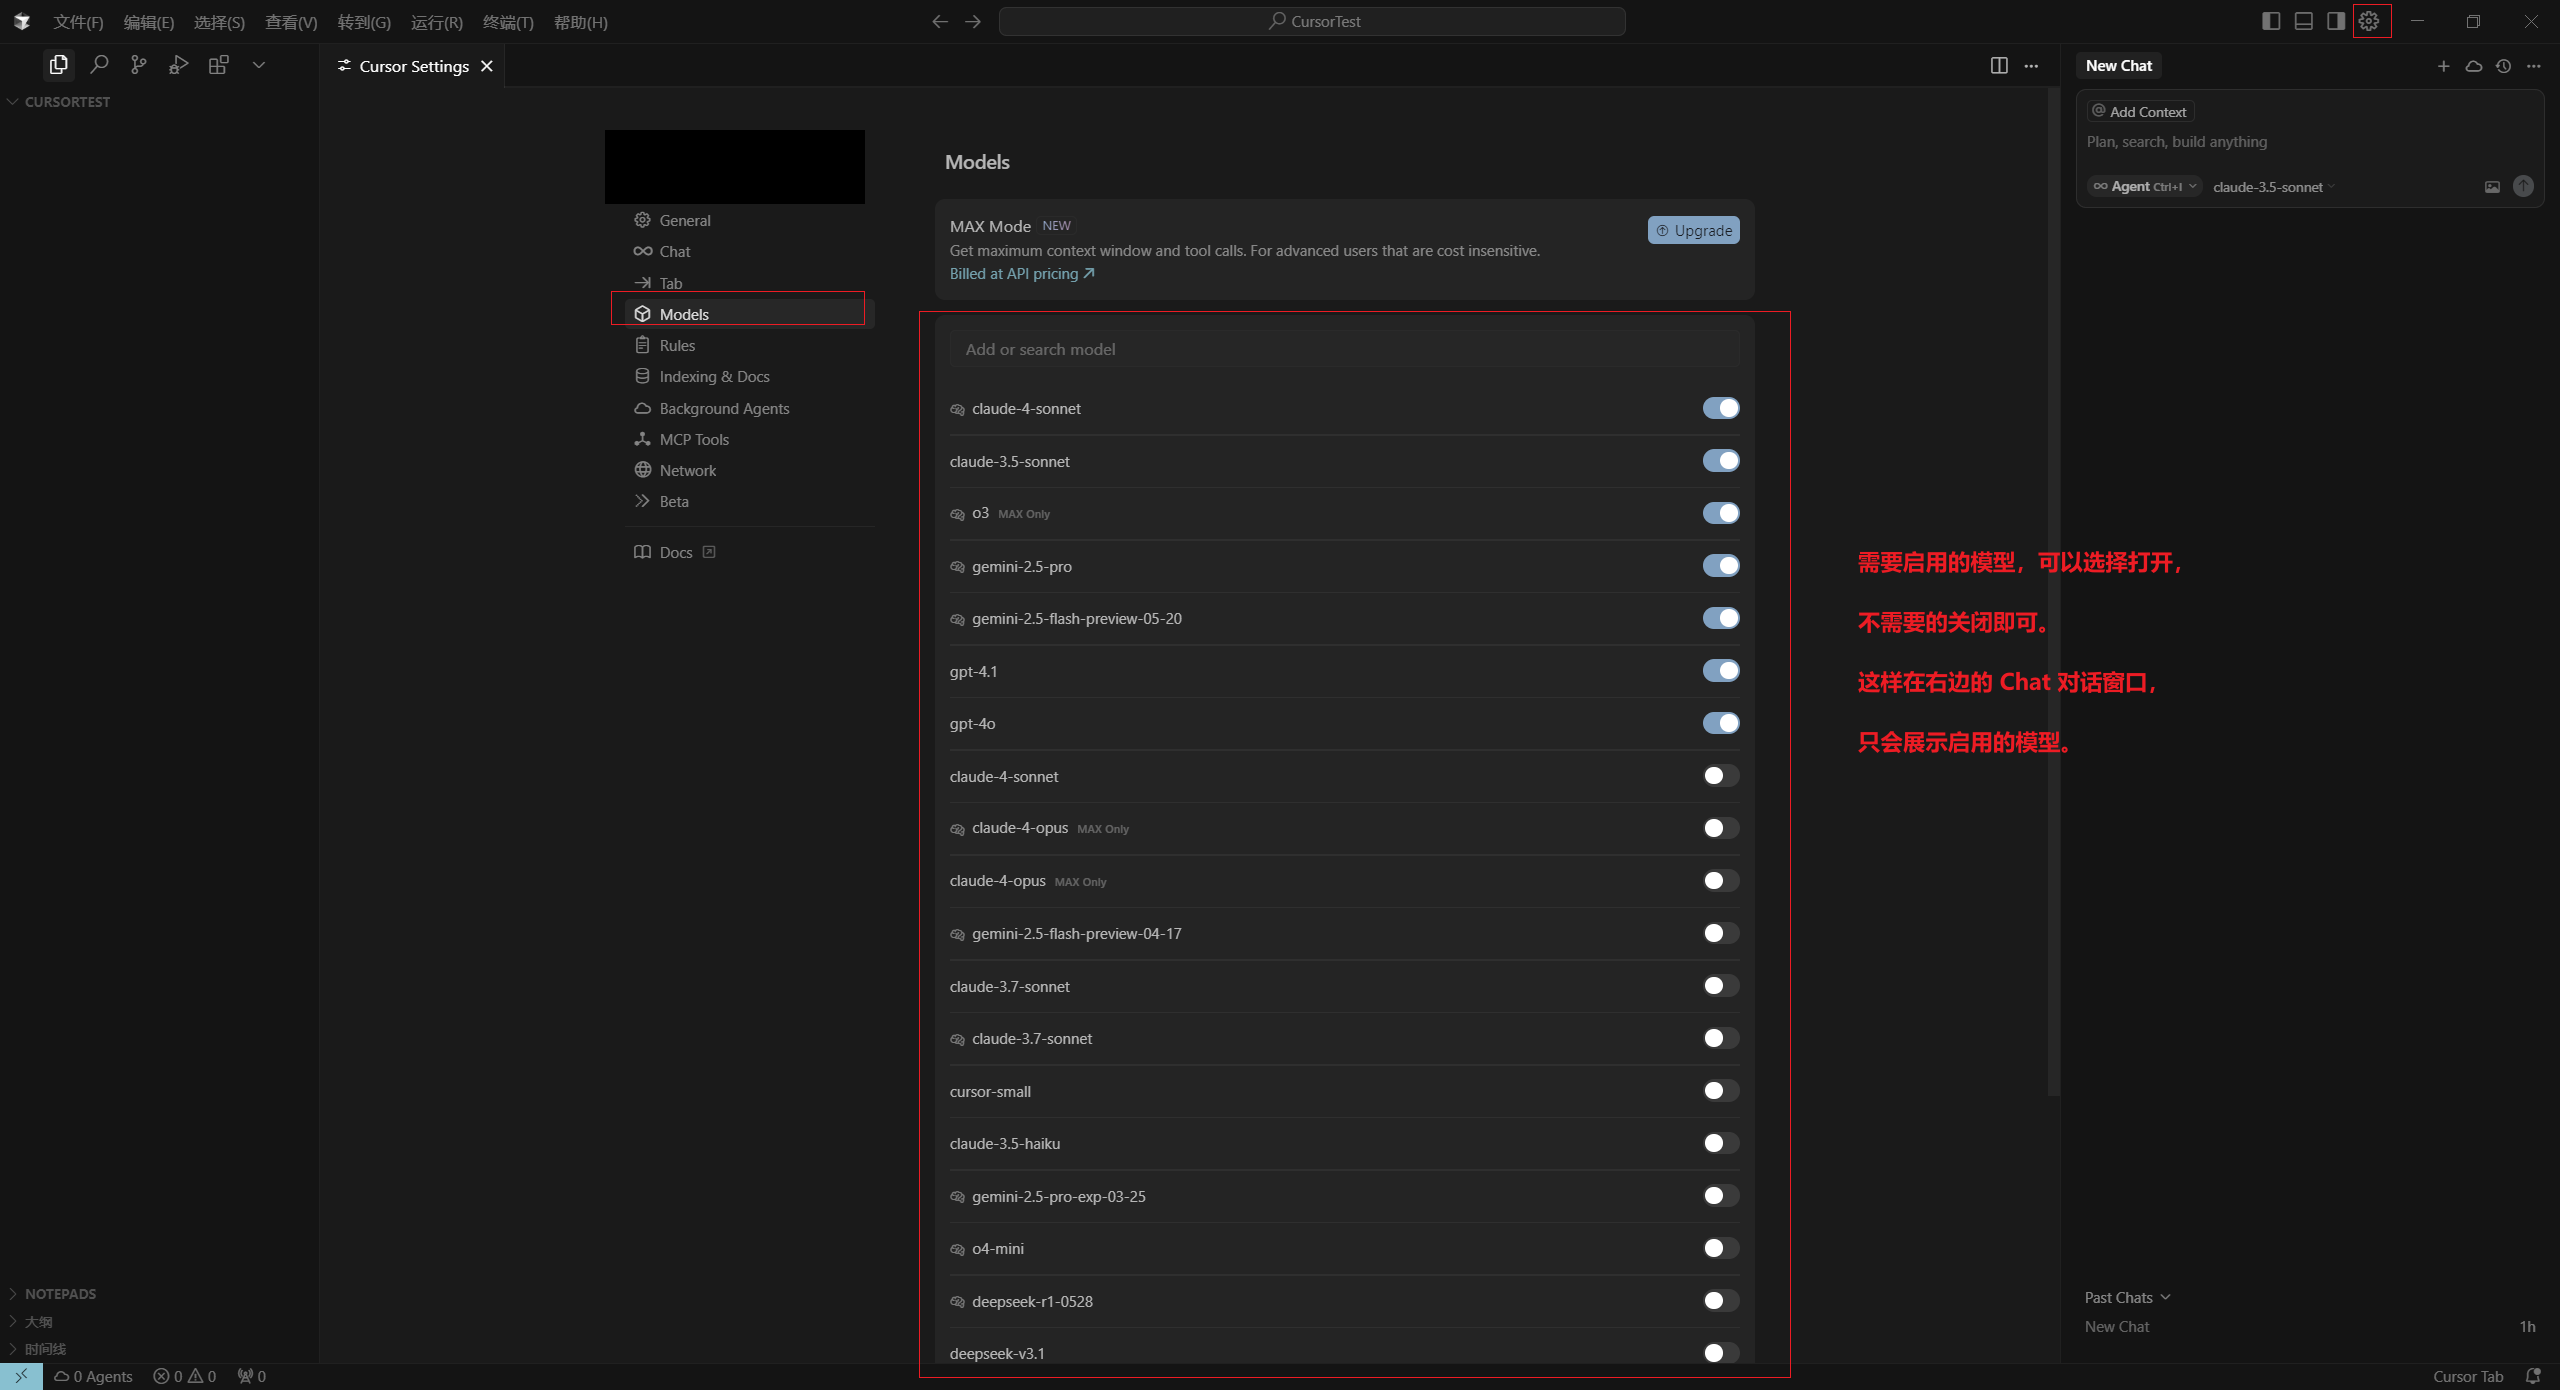Click the Search magnifier icon in sidebar

pyautogui.click(x=99, y=65)
